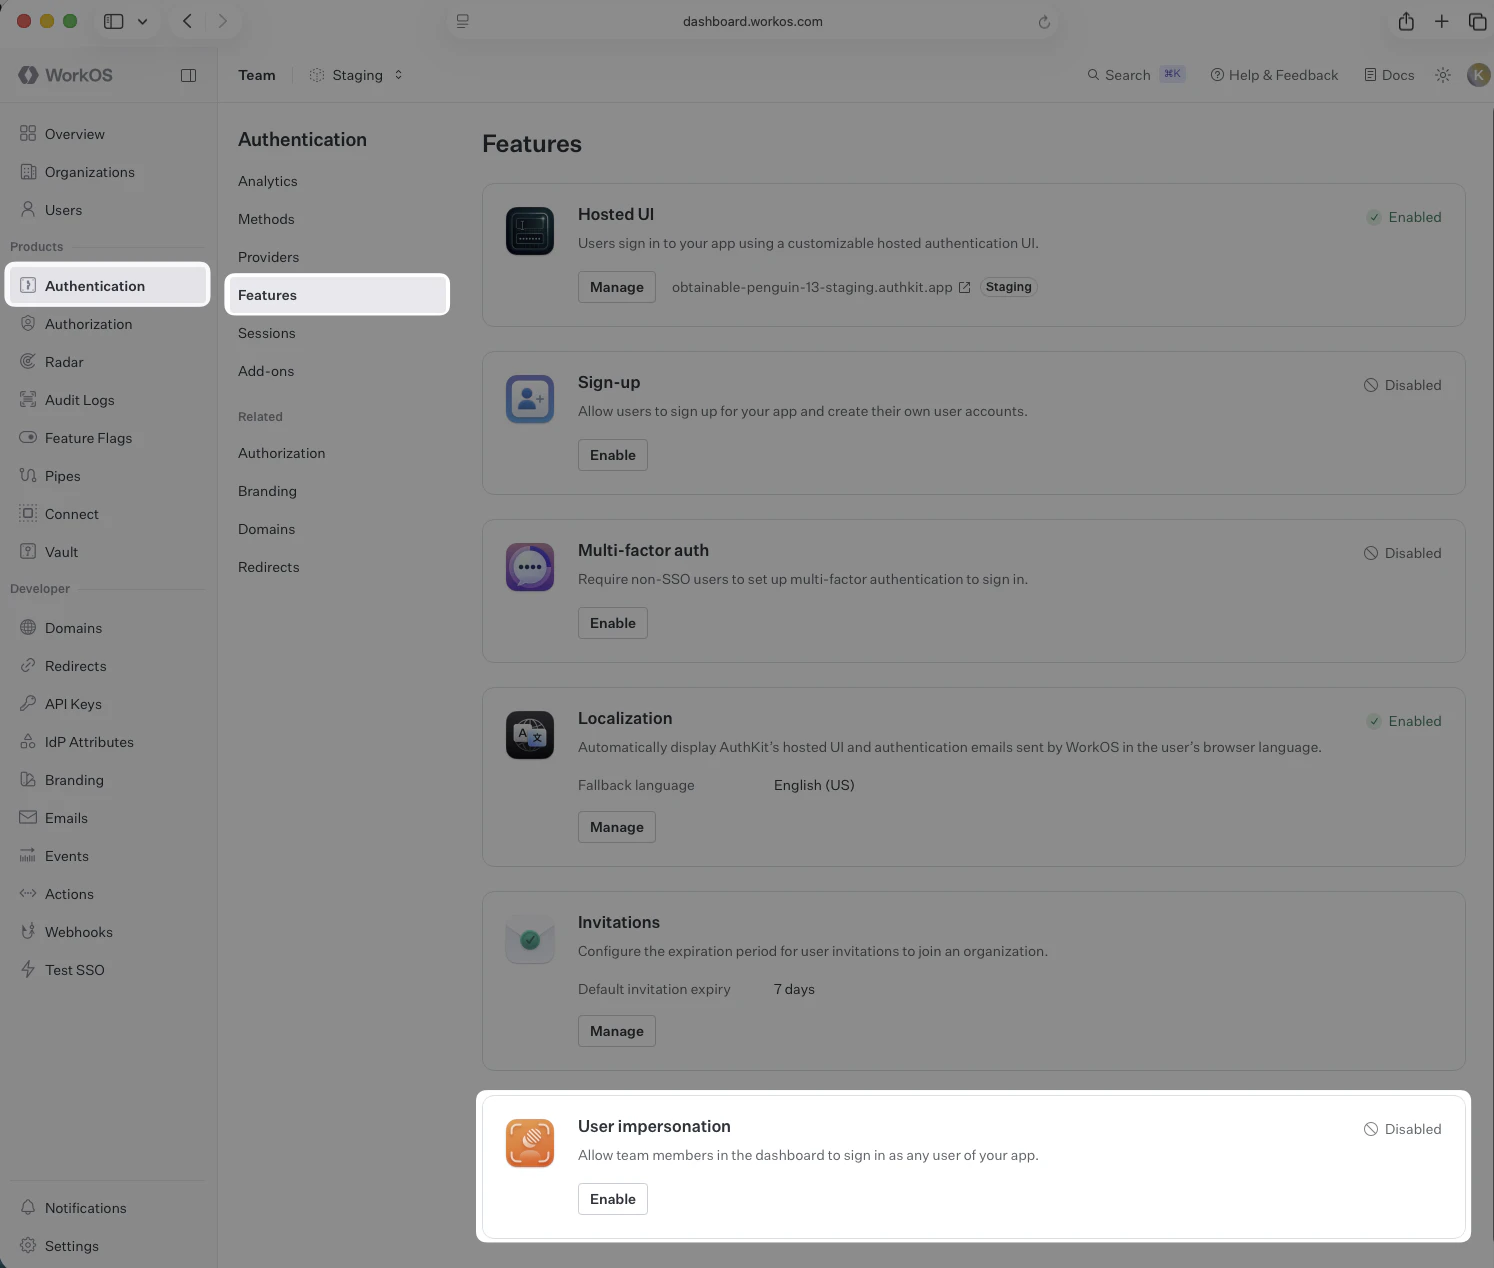Image resolution: width=1494 pixels, height=1268 pixels.
Task: Click the Test SSO lightning icon
Action: point(28,970)
